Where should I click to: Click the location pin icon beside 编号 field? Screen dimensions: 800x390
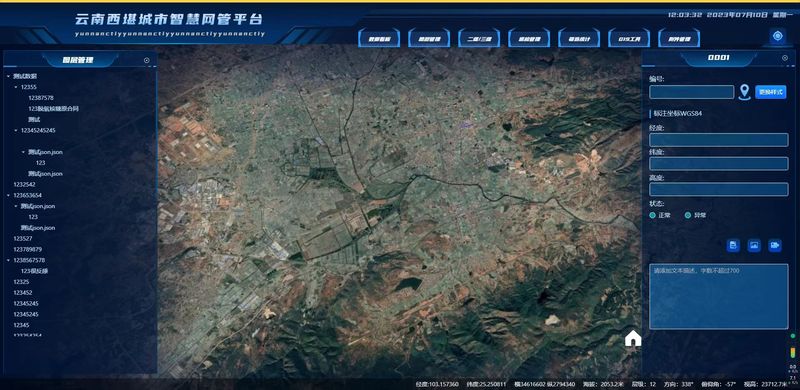[744, 92]
